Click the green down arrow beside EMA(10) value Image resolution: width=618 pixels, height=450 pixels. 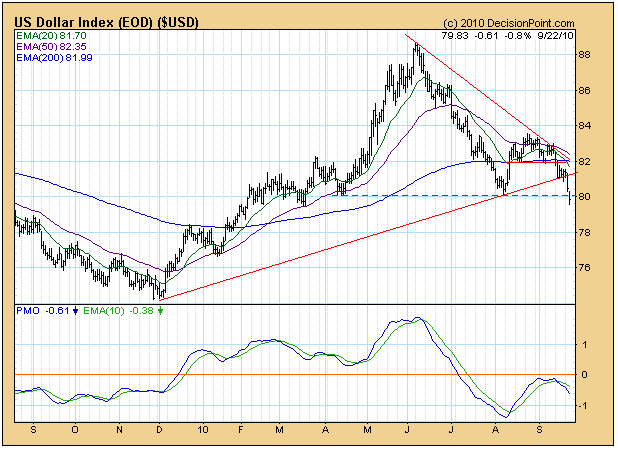[x=160, y=311]
